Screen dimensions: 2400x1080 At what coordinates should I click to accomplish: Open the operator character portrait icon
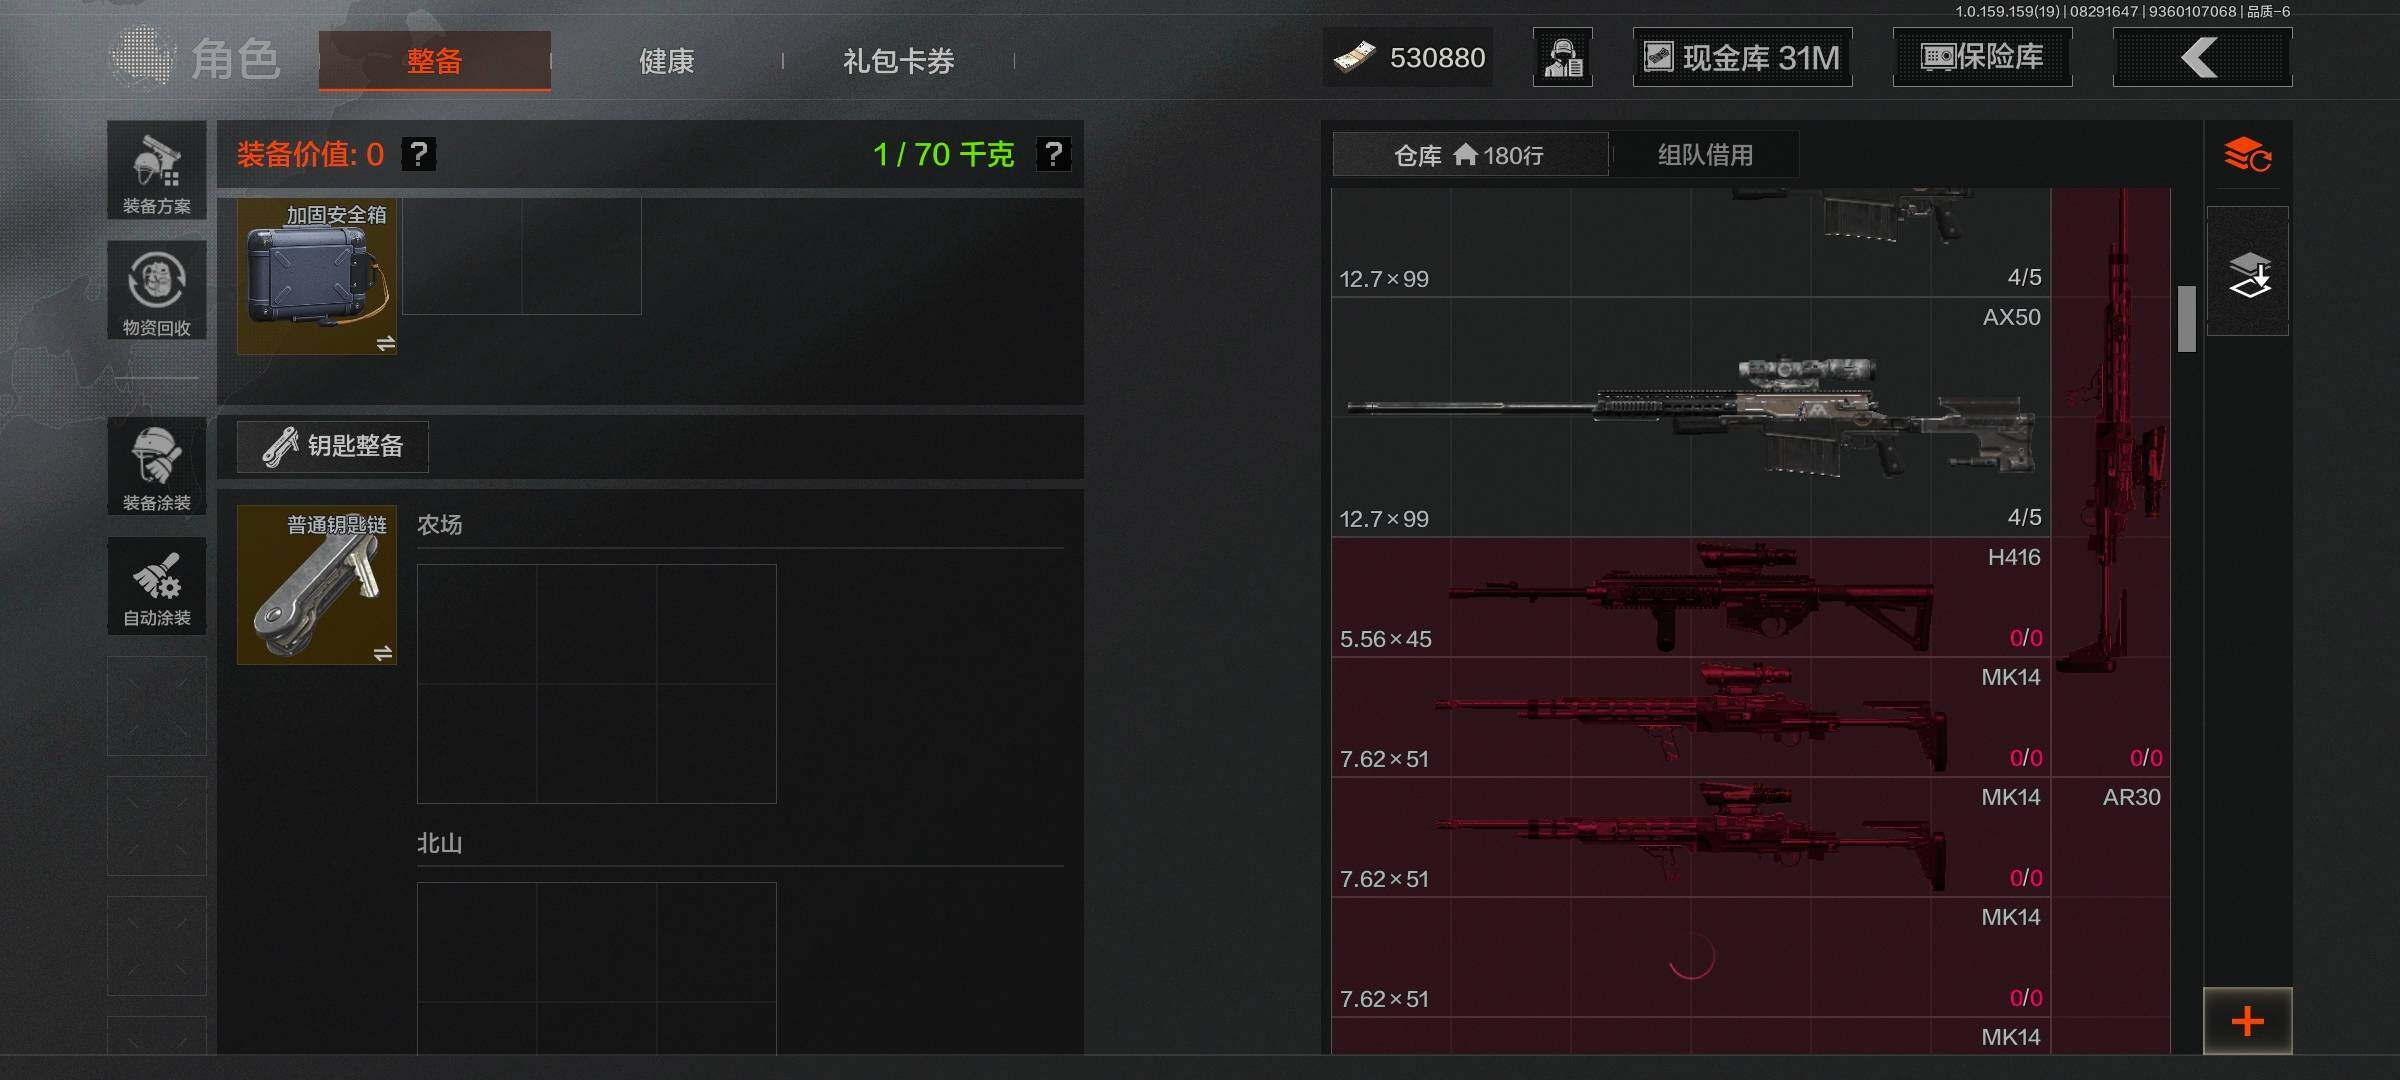[x=1563, y=58]
